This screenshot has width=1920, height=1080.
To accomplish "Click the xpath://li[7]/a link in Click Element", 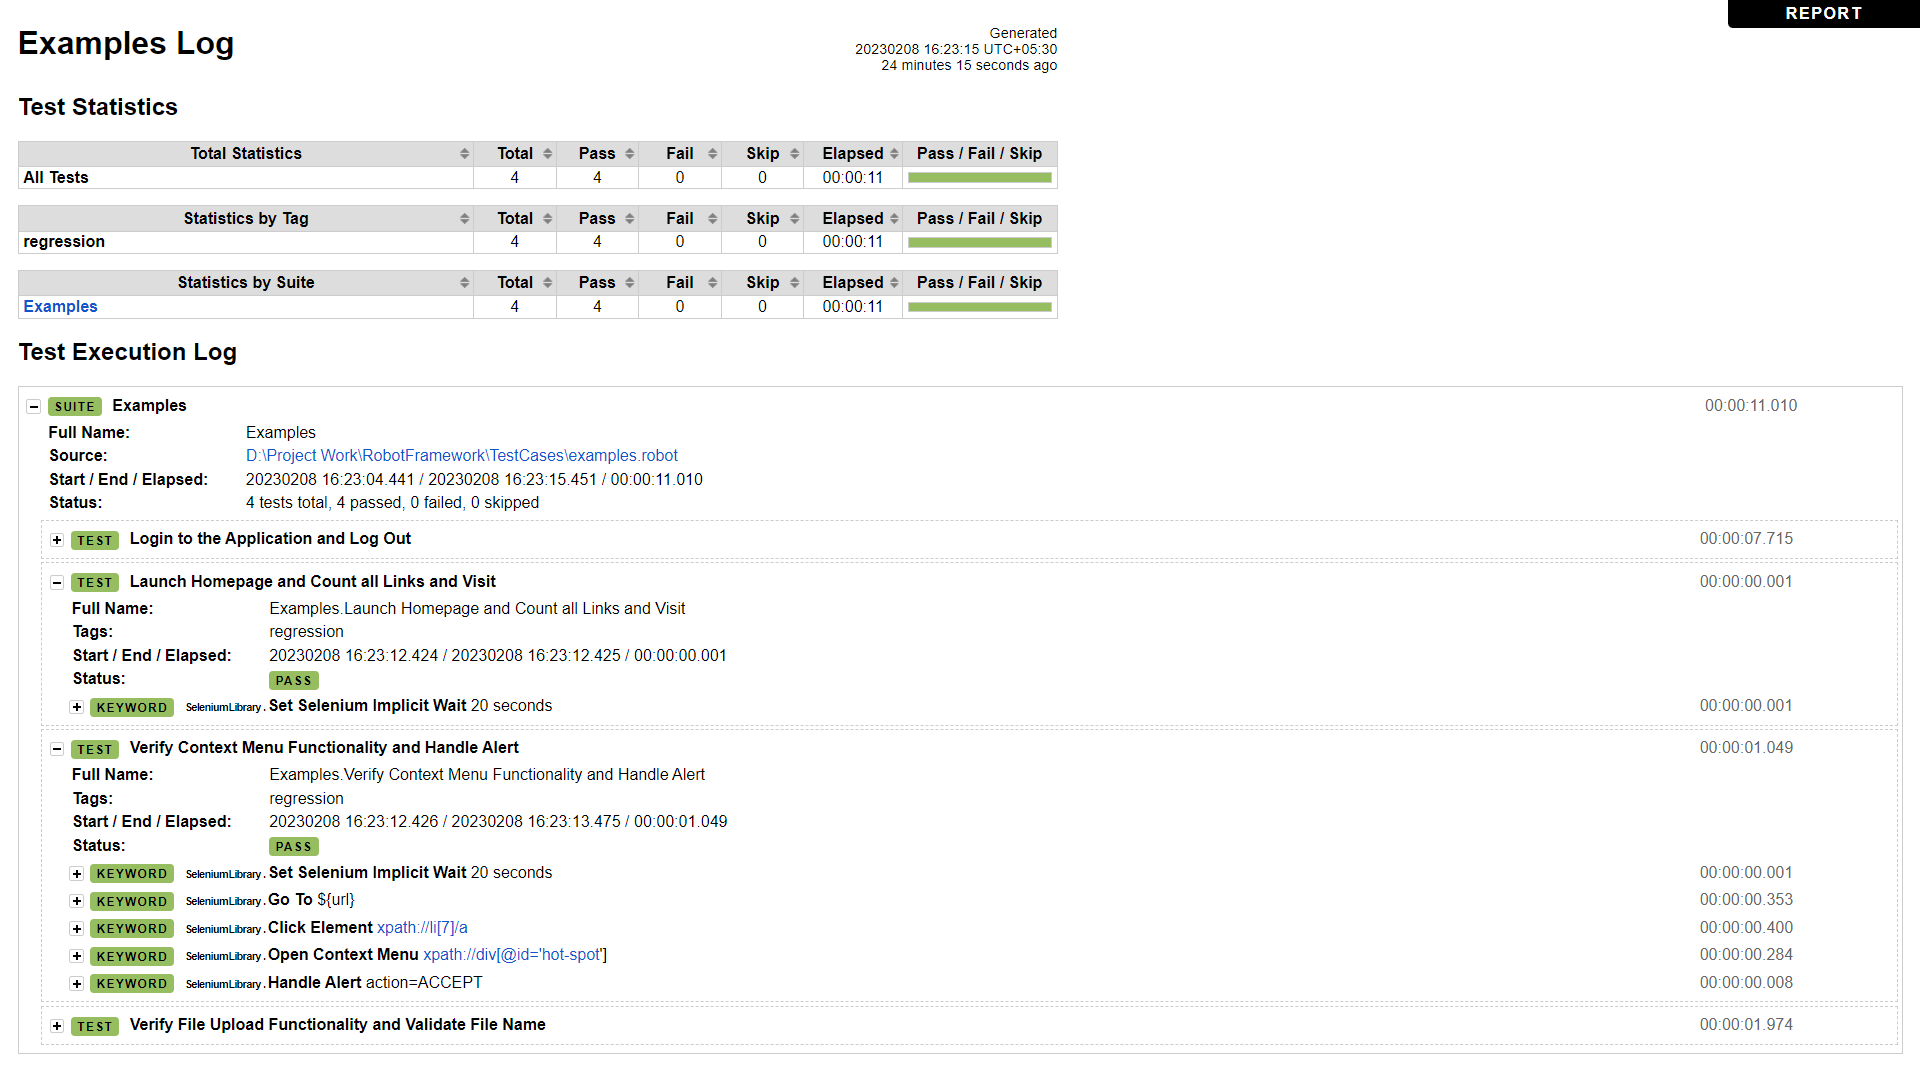I will point(423,927).
